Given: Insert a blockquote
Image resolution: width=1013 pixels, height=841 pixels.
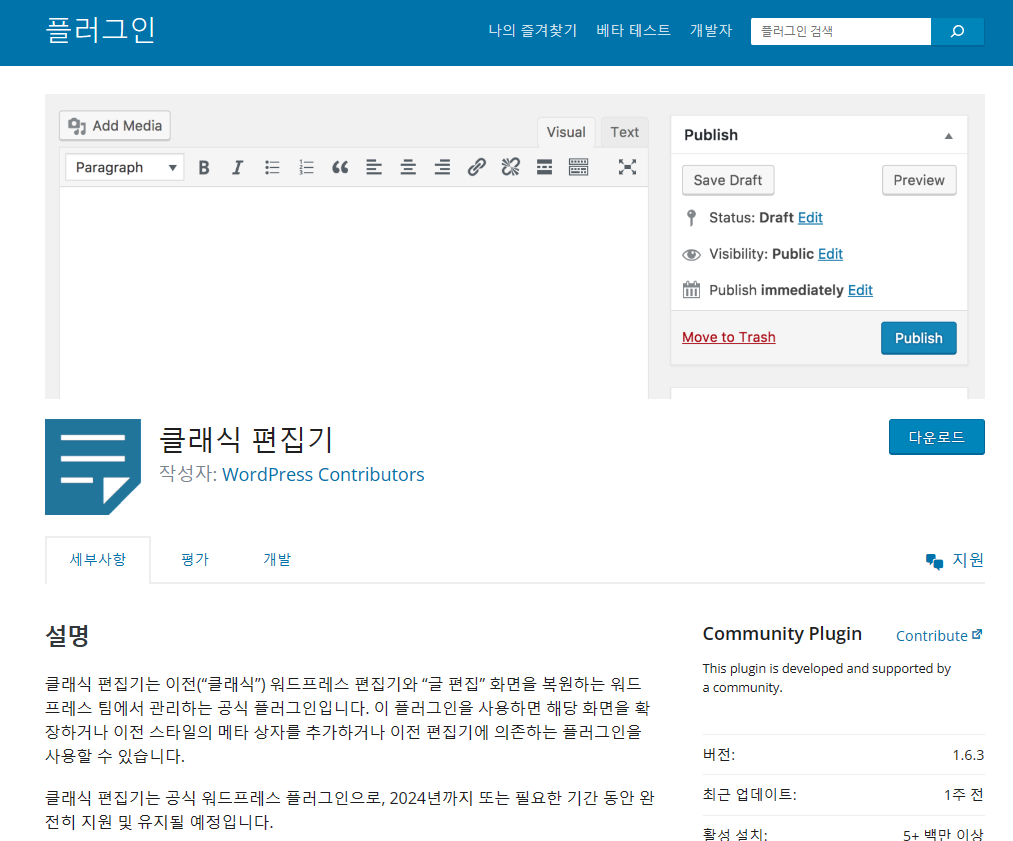Looking at the screenshot, I should coord(340,168).
